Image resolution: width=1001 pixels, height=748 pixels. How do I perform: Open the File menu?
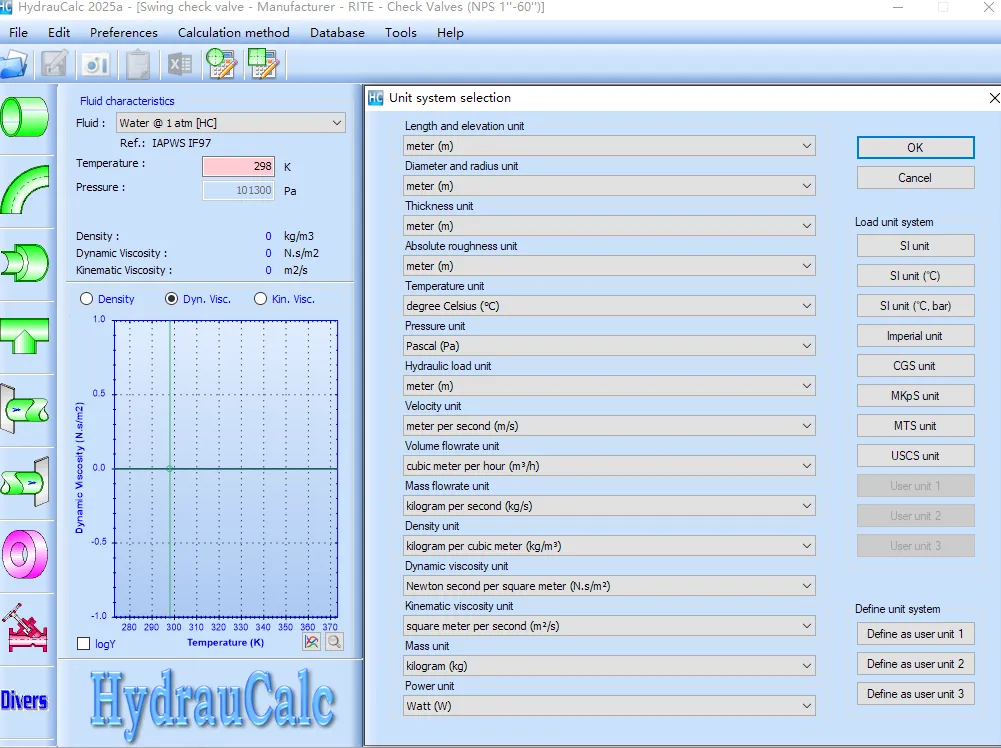tap(19, 33)
